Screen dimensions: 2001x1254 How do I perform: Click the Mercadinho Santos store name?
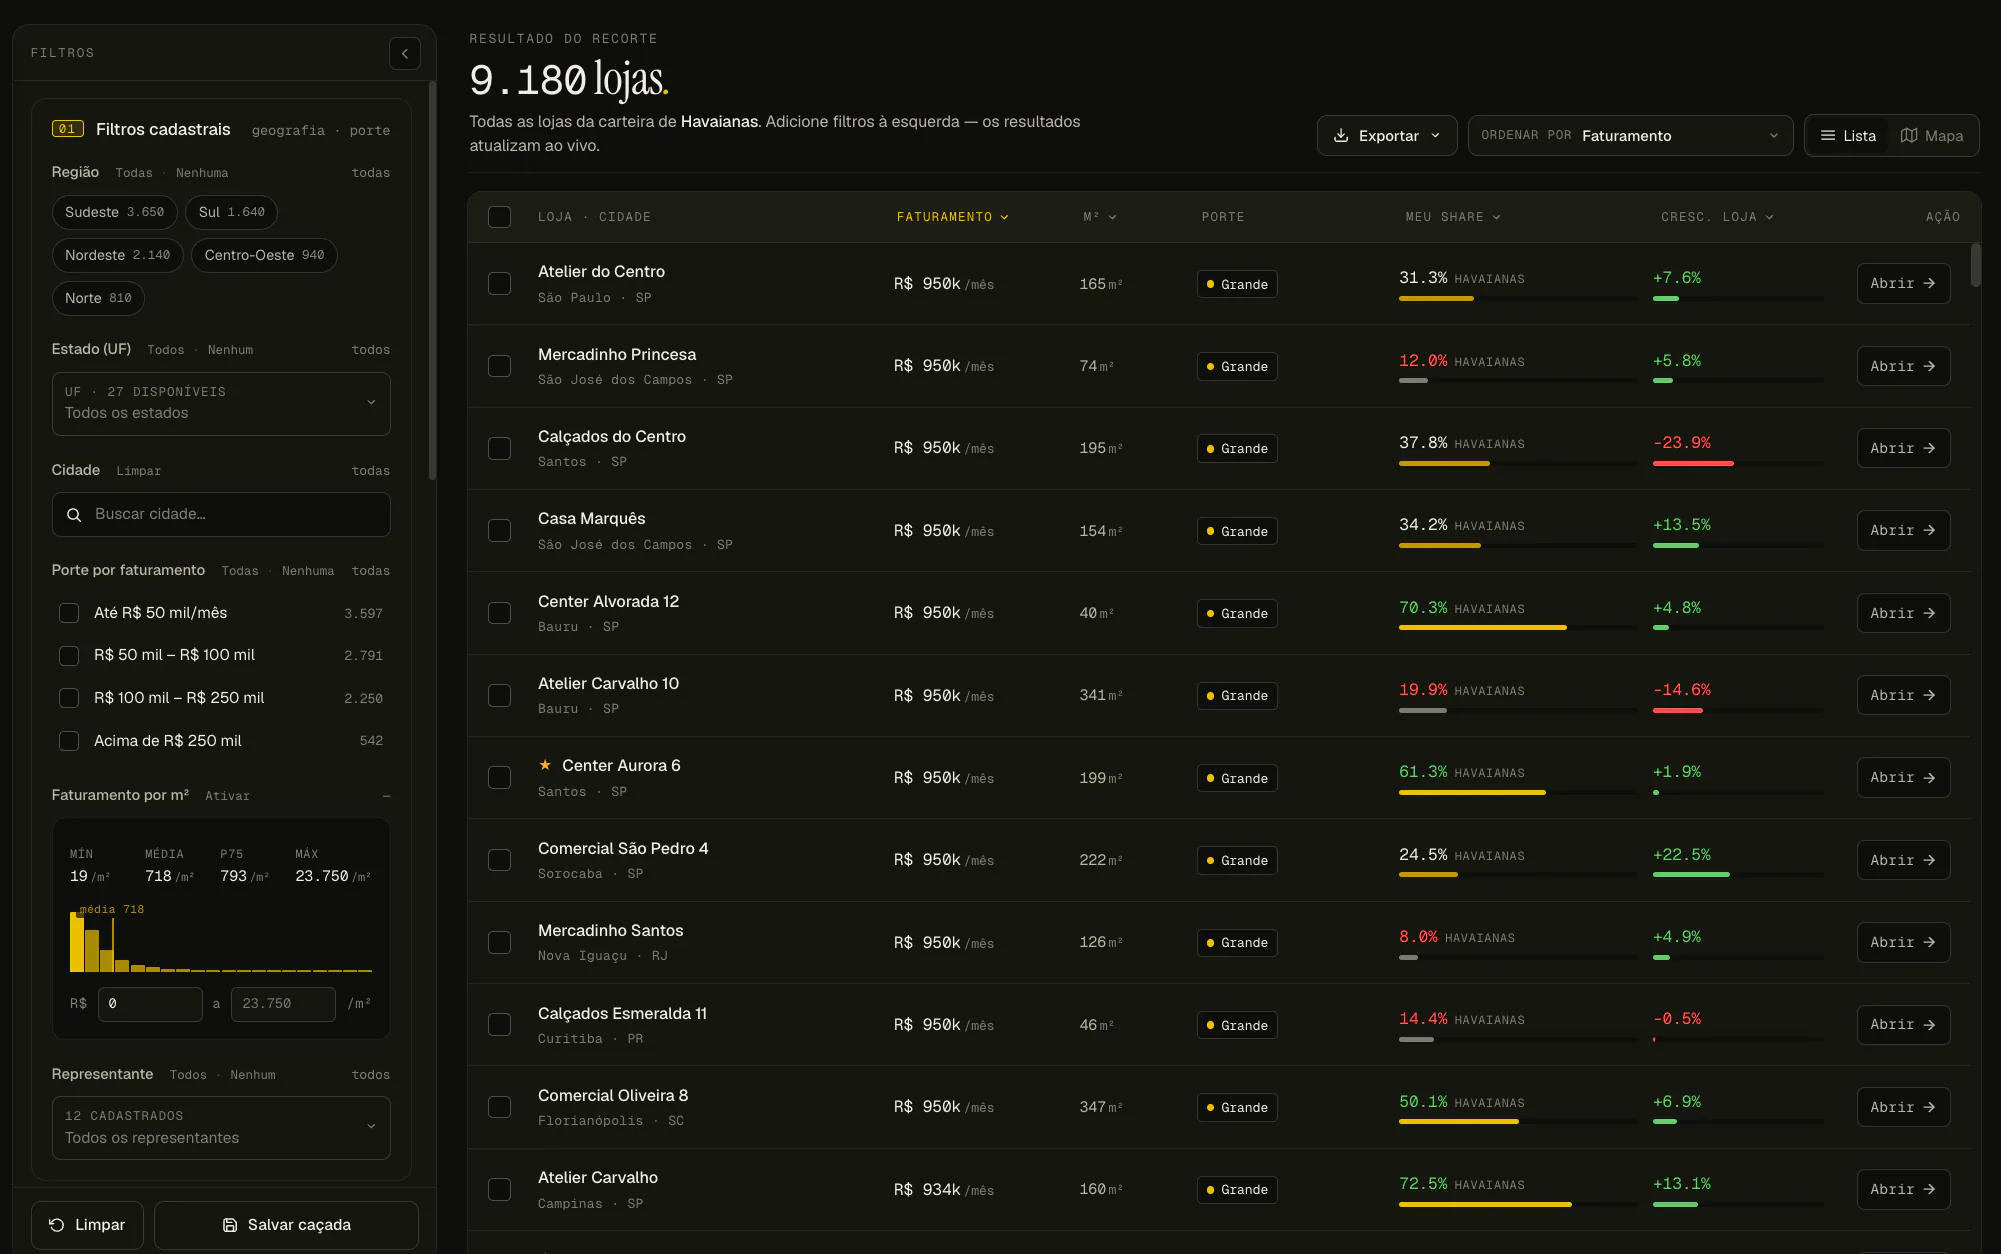pos(610,930)
